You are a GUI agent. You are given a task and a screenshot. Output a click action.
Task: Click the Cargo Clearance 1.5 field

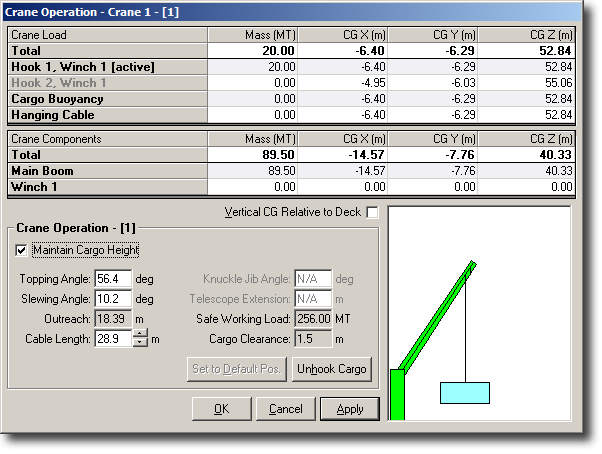pyautogui.click(x=313, y=339)
